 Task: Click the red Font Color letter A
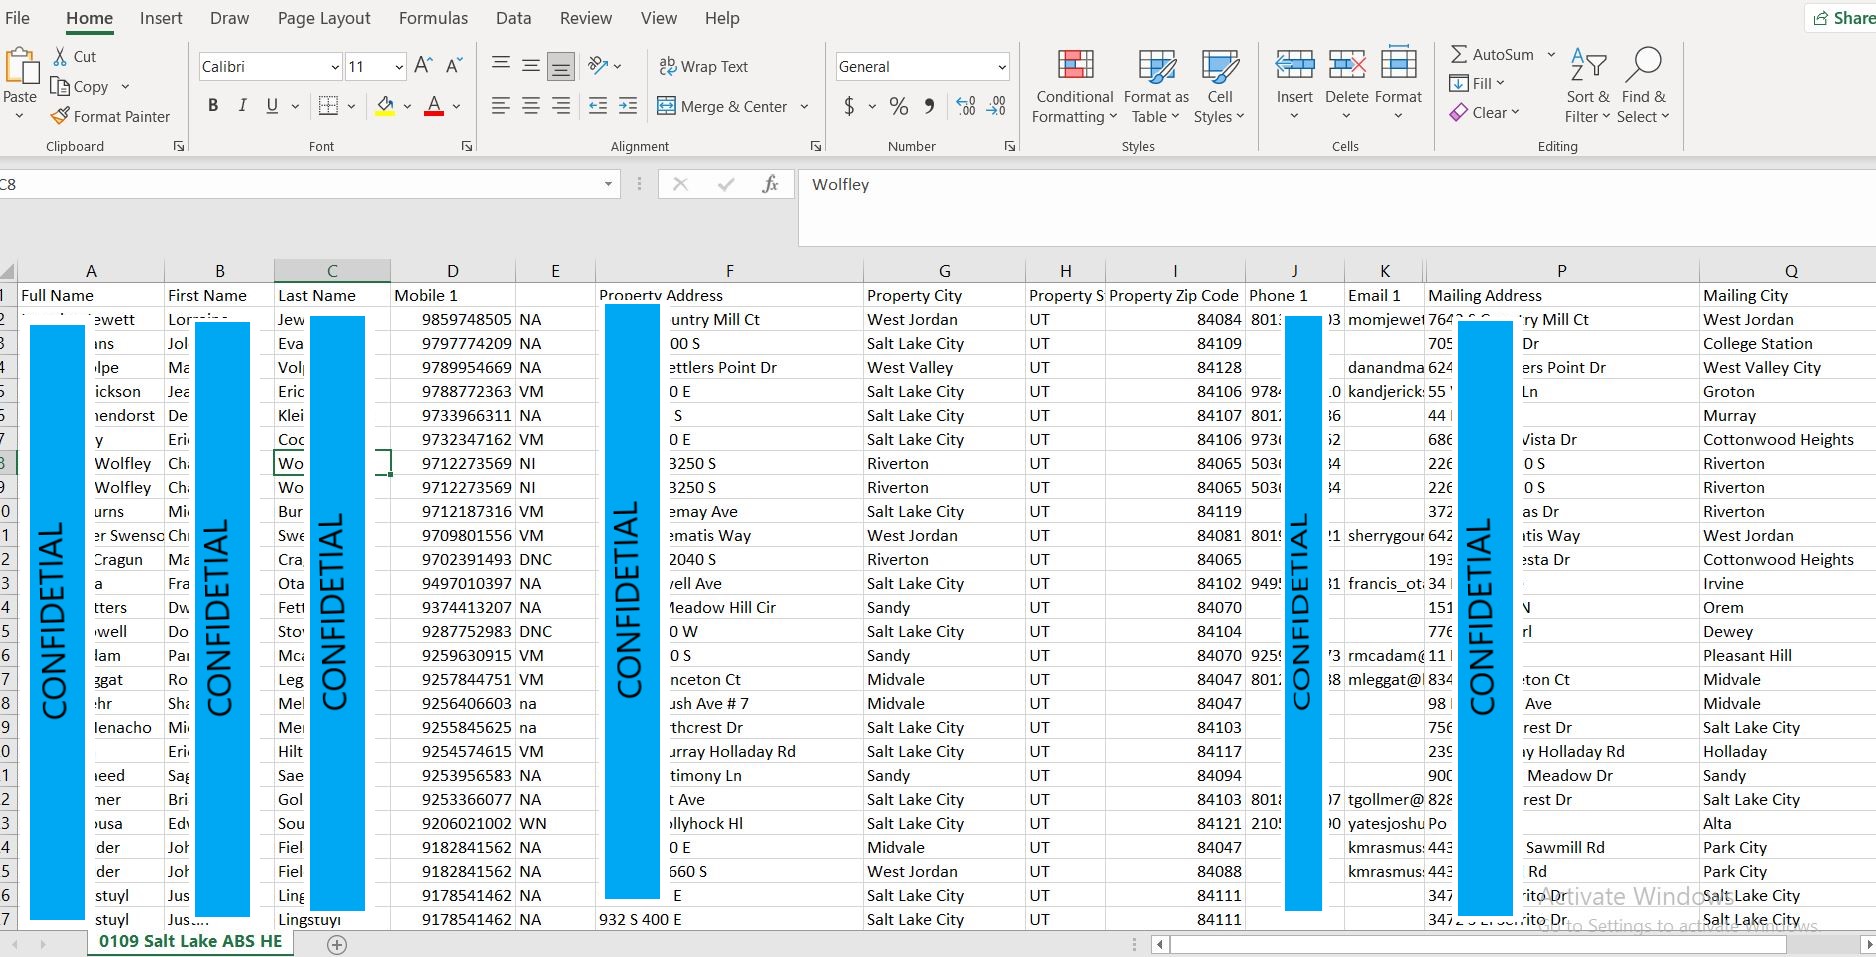434,106
